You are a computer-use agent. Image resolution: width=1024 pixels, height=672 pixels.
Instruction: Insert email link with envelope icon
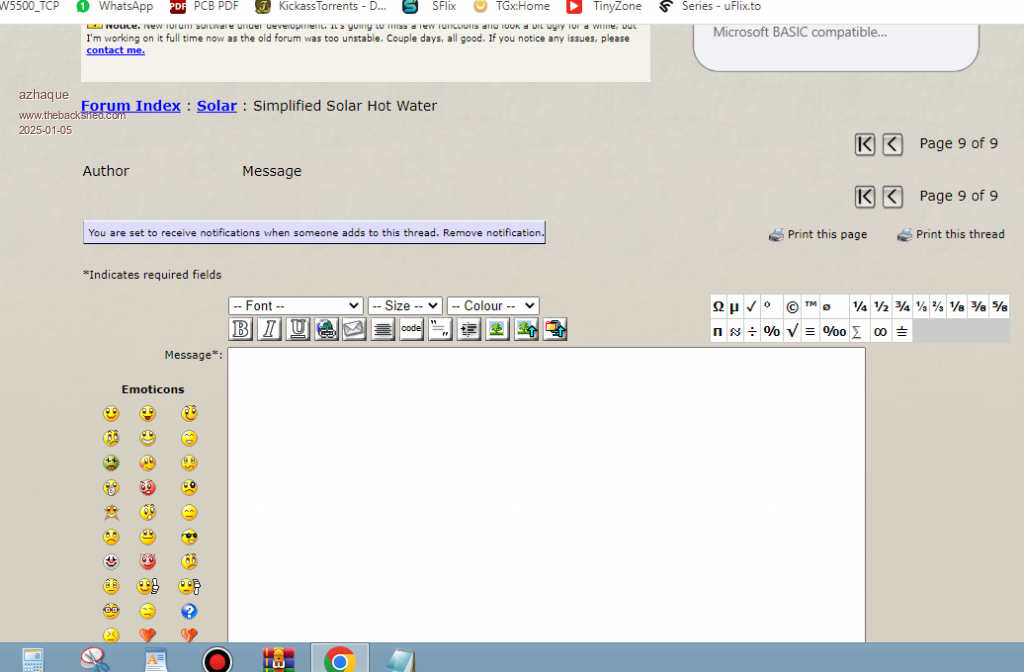click(354, 329)
